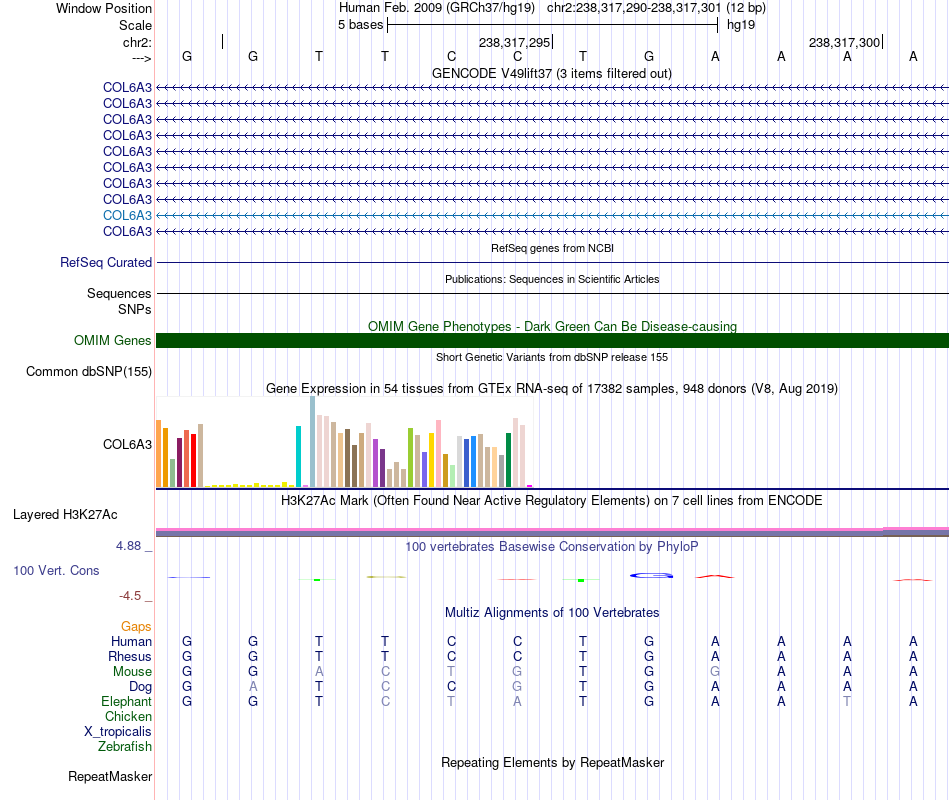This screenshot has width=950, height=800.
Task: Click the teal GTEx expression bar
Action: click(x=298, y=456)
